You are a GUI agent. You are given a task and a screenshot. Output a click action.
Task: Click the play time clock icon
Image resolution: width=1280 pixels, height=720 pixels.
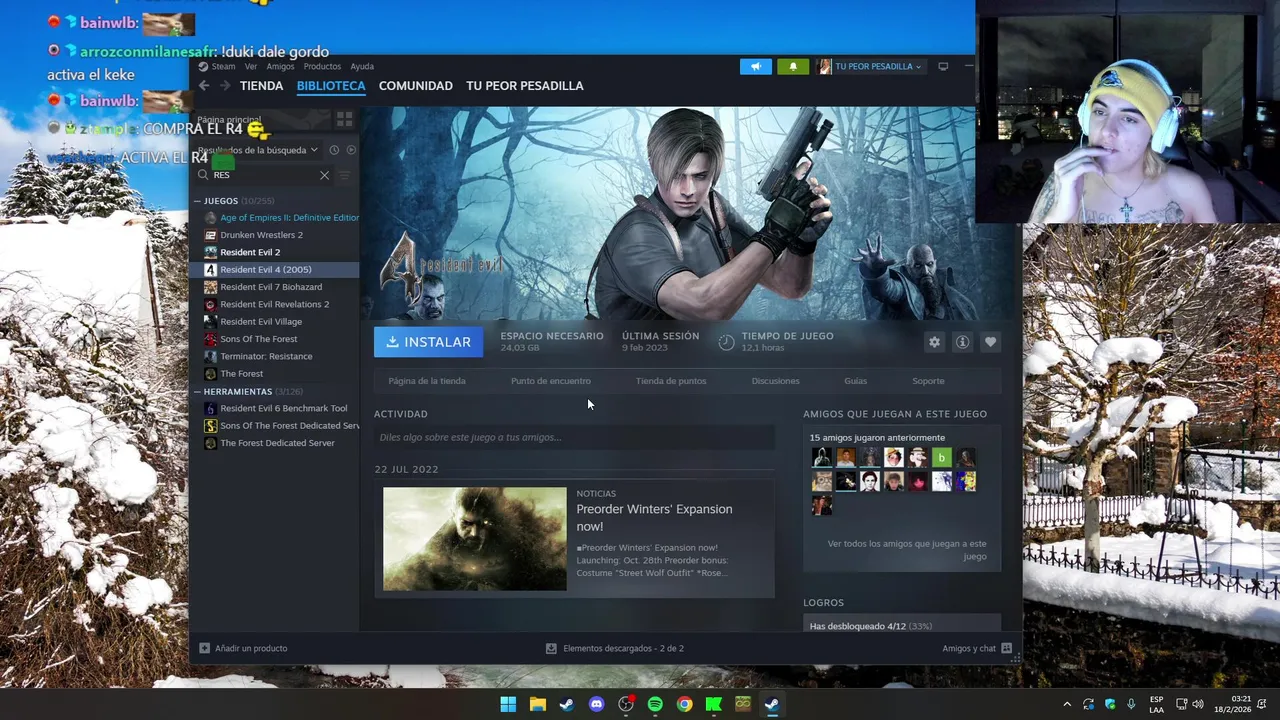point(726,342)
